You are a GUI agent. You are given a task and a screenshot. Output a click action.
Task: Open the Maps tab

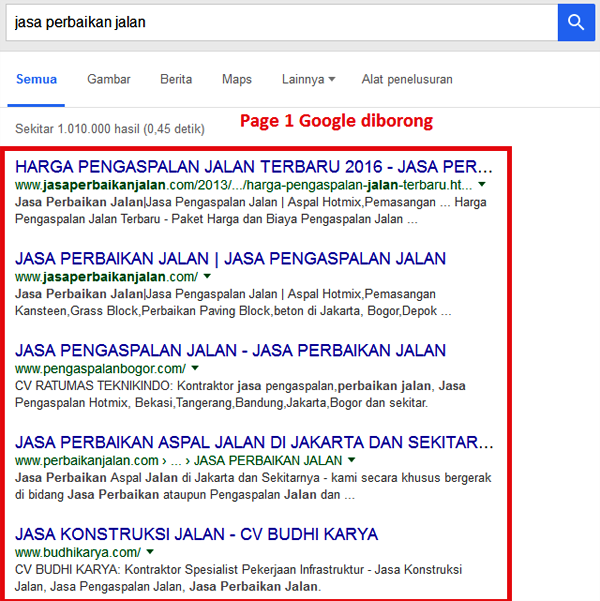point(237,79)
